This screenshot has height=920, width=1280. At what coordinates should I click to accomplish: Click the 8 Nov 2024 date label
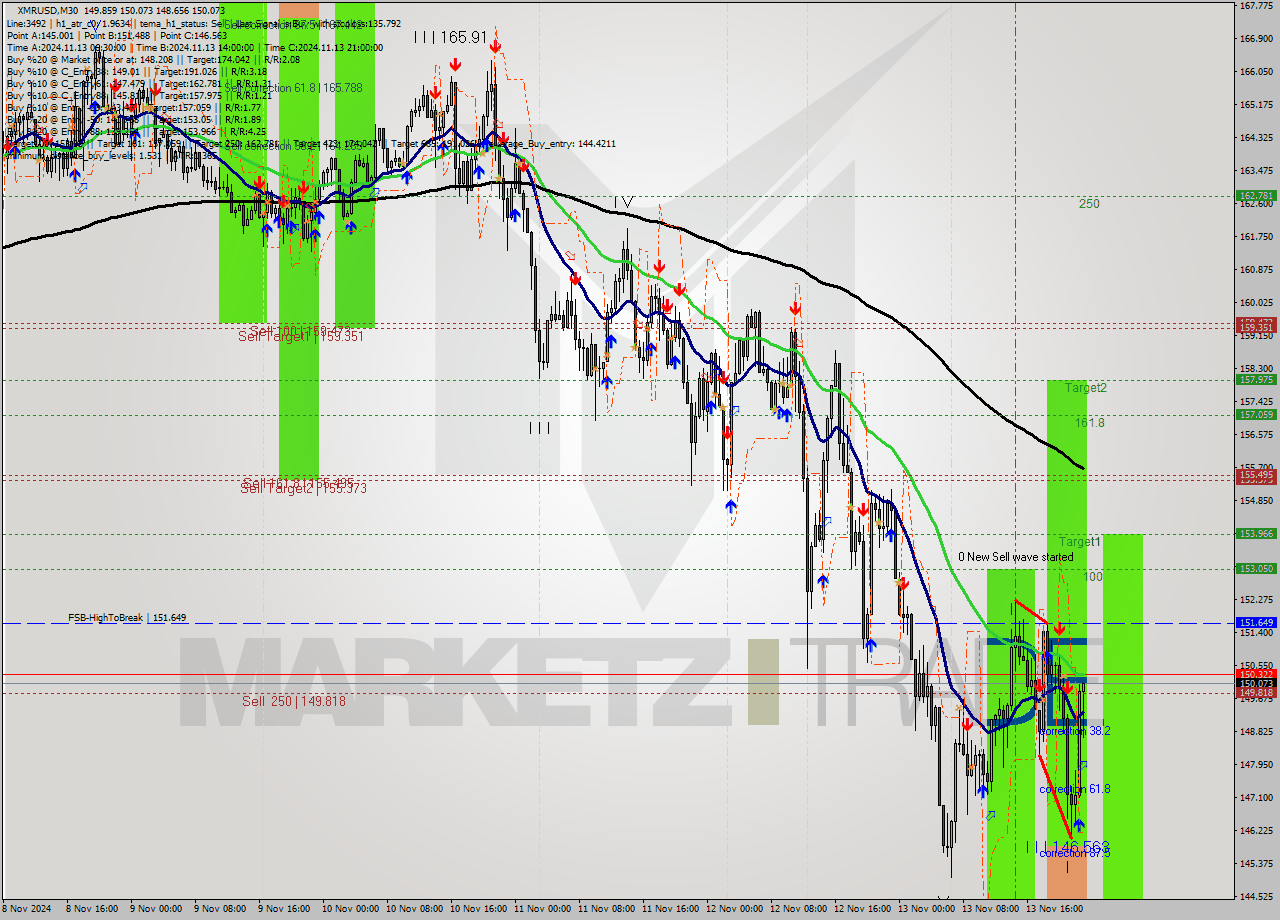24,910
